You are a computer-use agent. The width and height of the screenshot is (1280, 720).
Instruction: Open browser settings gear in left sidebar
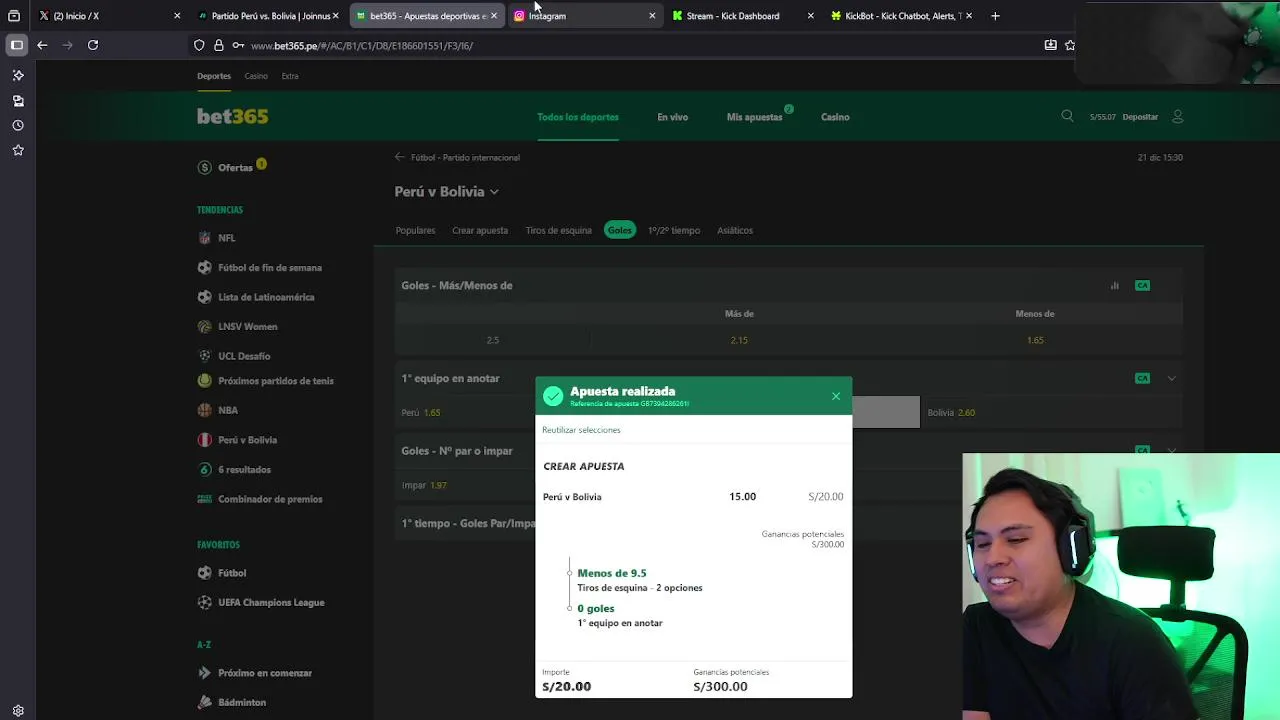point(18,711)
